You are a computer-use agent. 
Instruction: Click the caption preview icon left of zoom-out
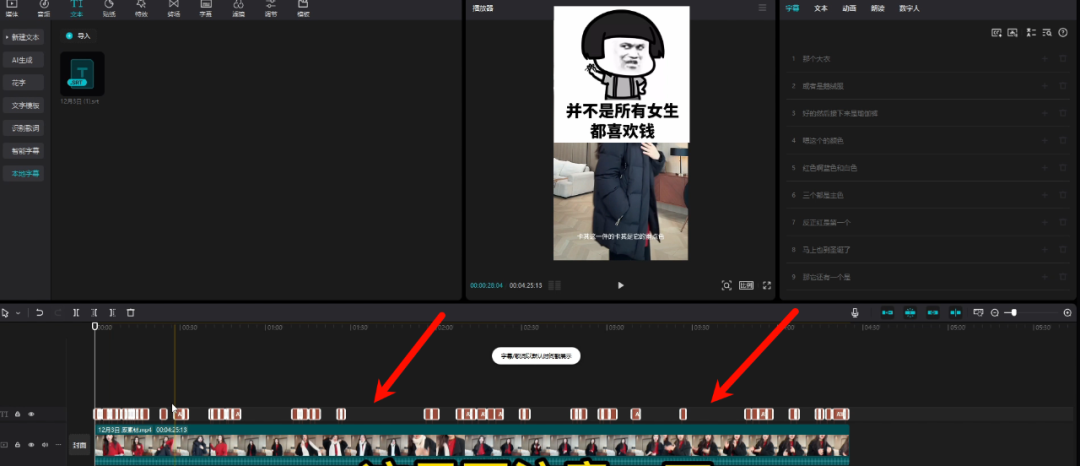tap(978, 313)
